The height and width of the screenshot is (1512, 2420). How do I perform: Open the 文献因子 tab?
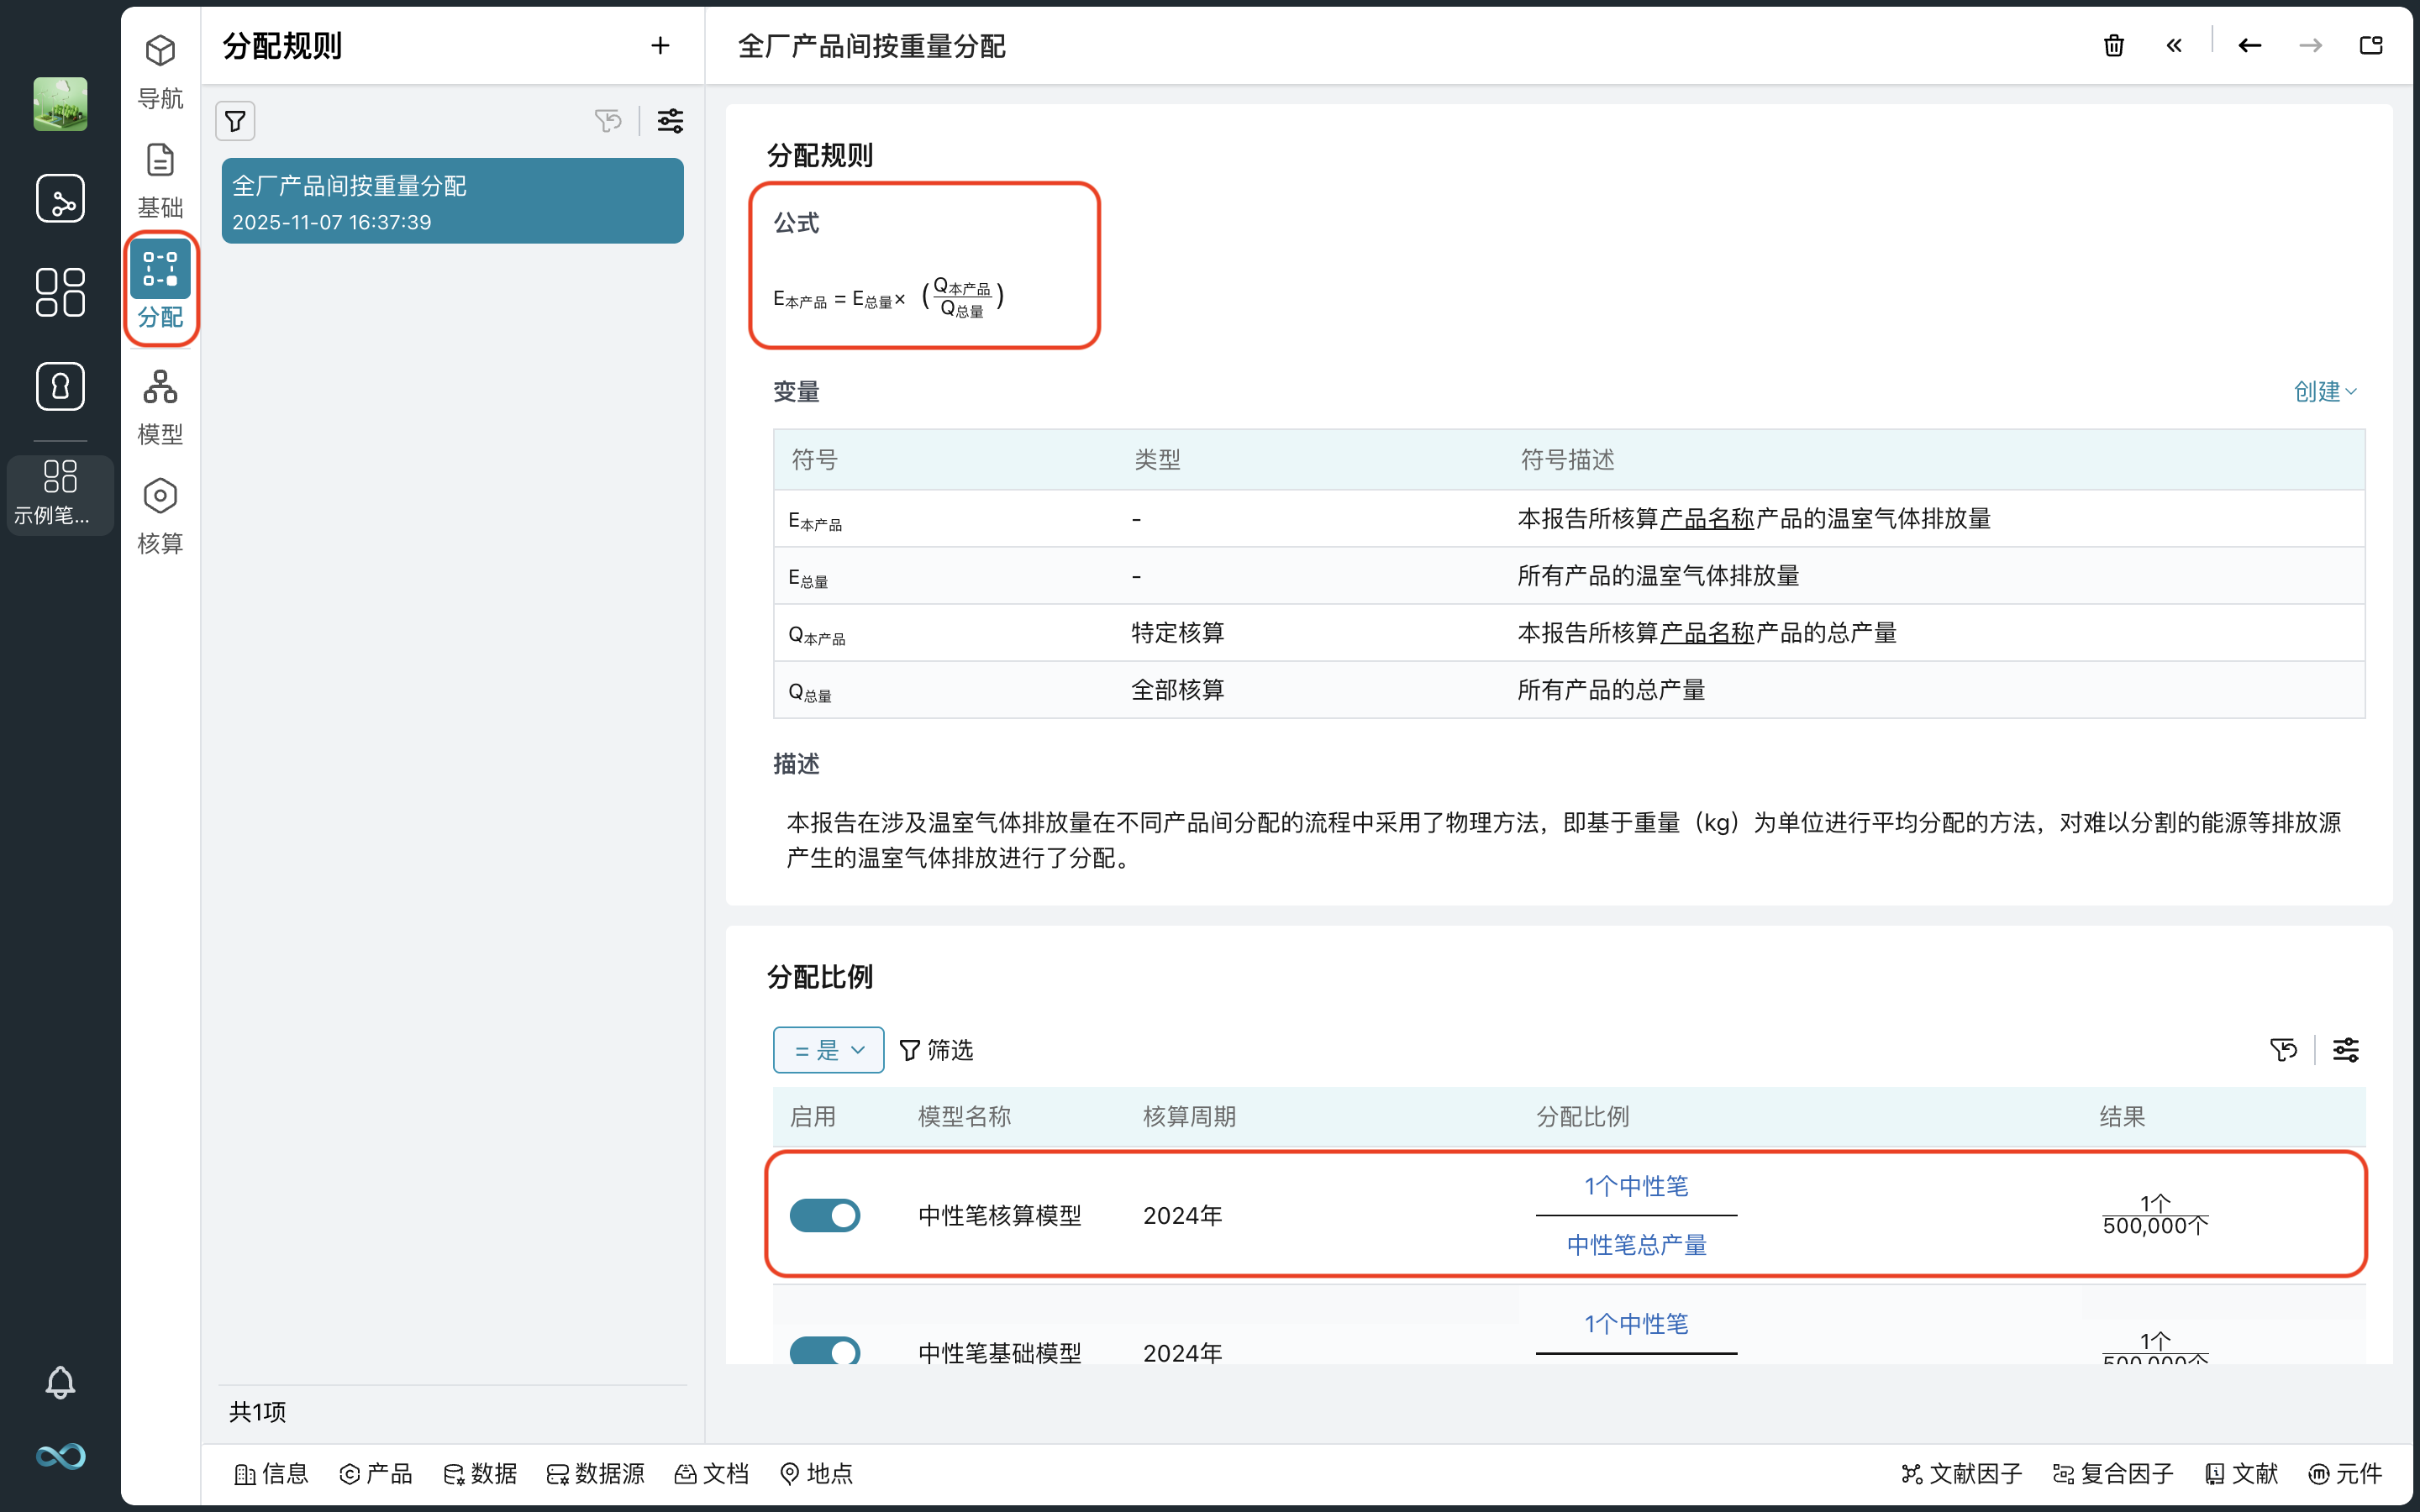tap(1961, 1473)
